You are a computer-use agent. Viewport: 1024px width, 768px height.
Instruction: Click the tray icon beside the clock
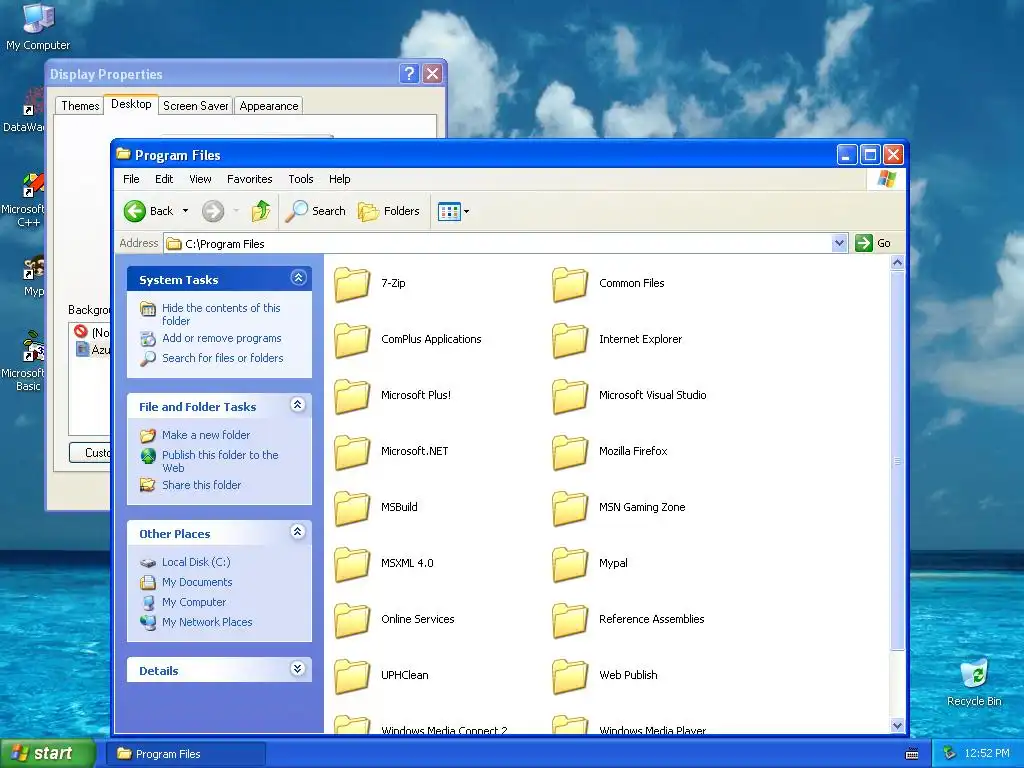tap(950, 754)
